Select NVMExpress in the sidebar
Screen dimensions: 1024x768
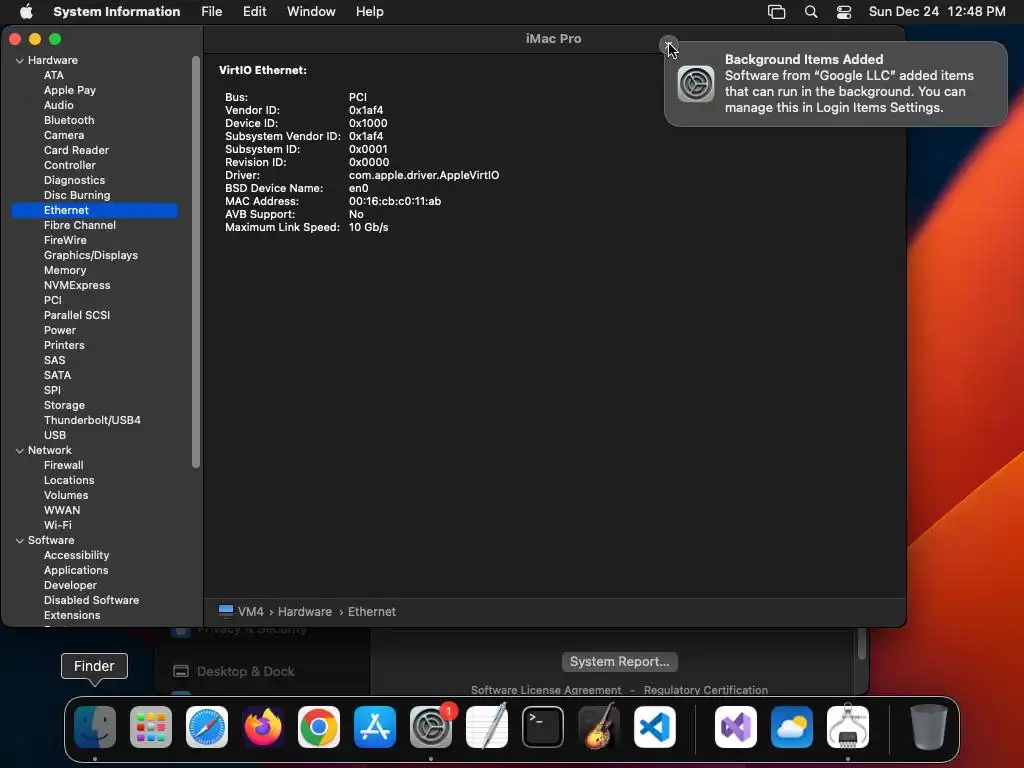click(77, 285)
